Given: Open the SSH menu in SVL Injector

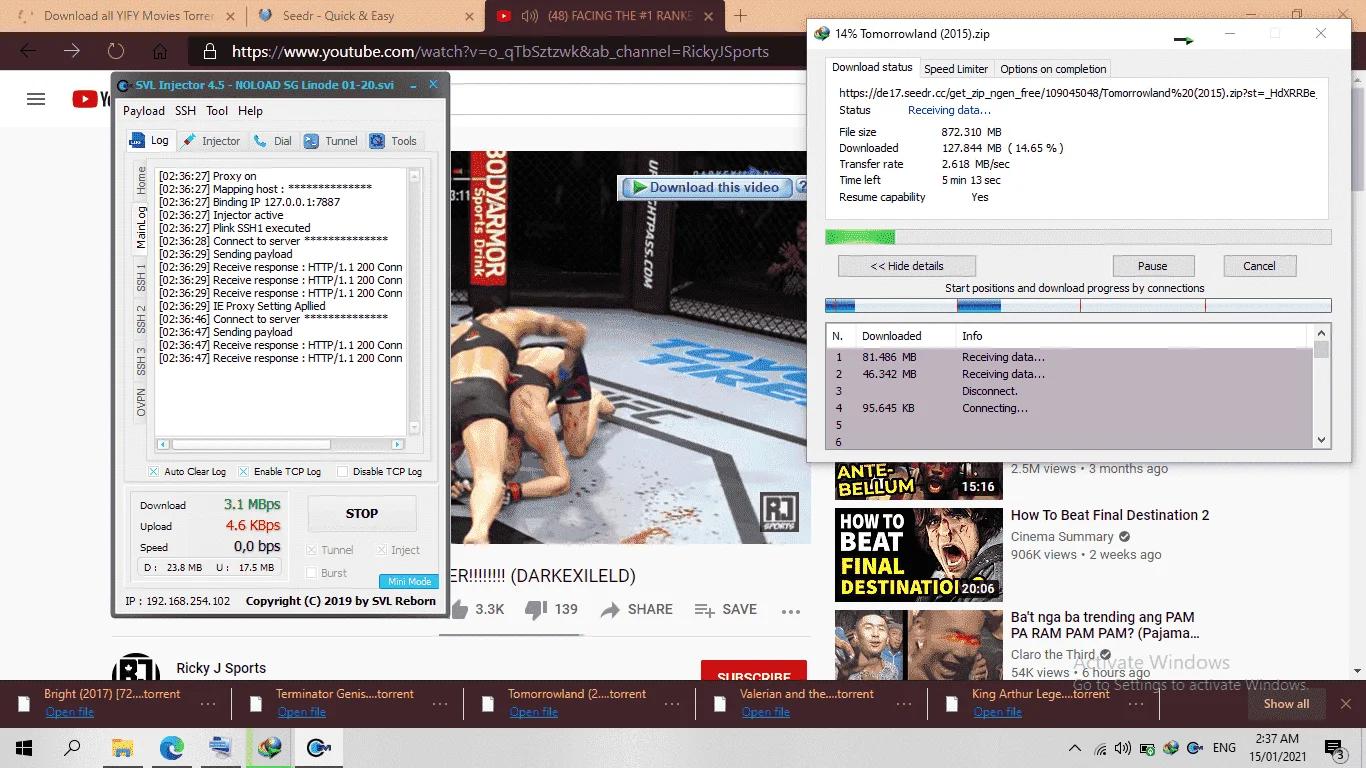Looking at the screenshot, I should pyautogui.click(x=185, y=111).
